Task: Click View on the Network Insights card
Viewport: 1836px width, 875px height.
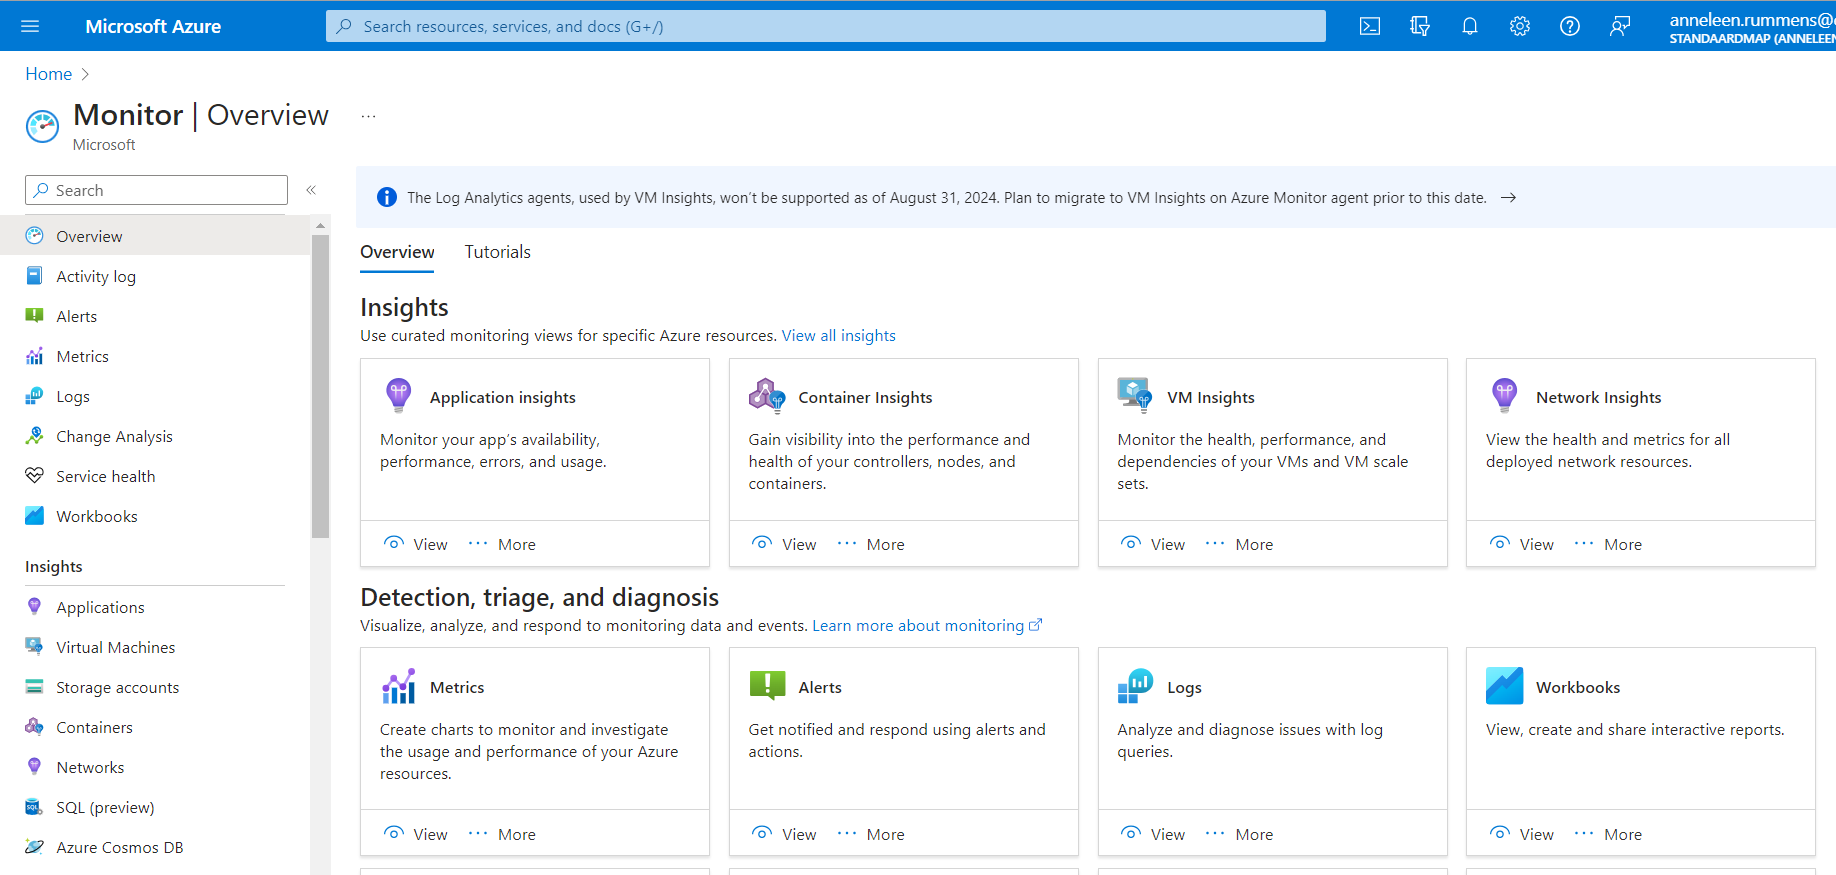Action: (1522, 544)
